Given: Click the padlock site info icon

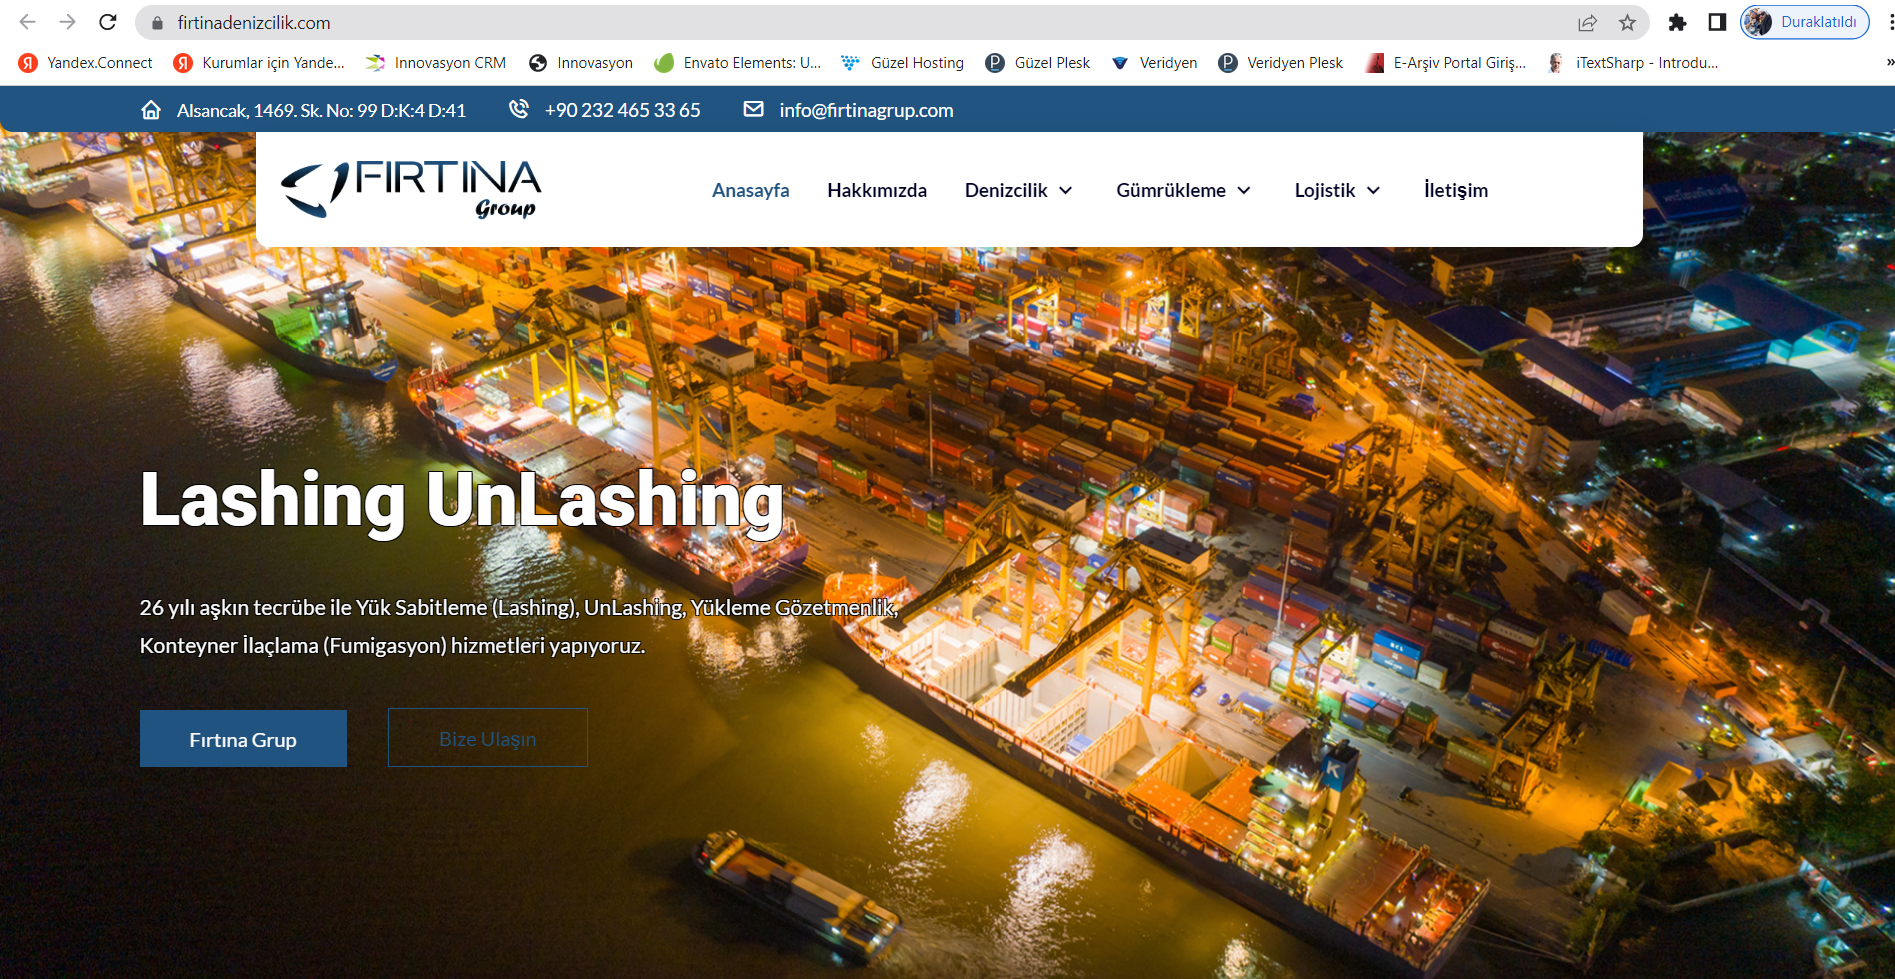Looking at the screenshot, I should (x=157, y=22).
